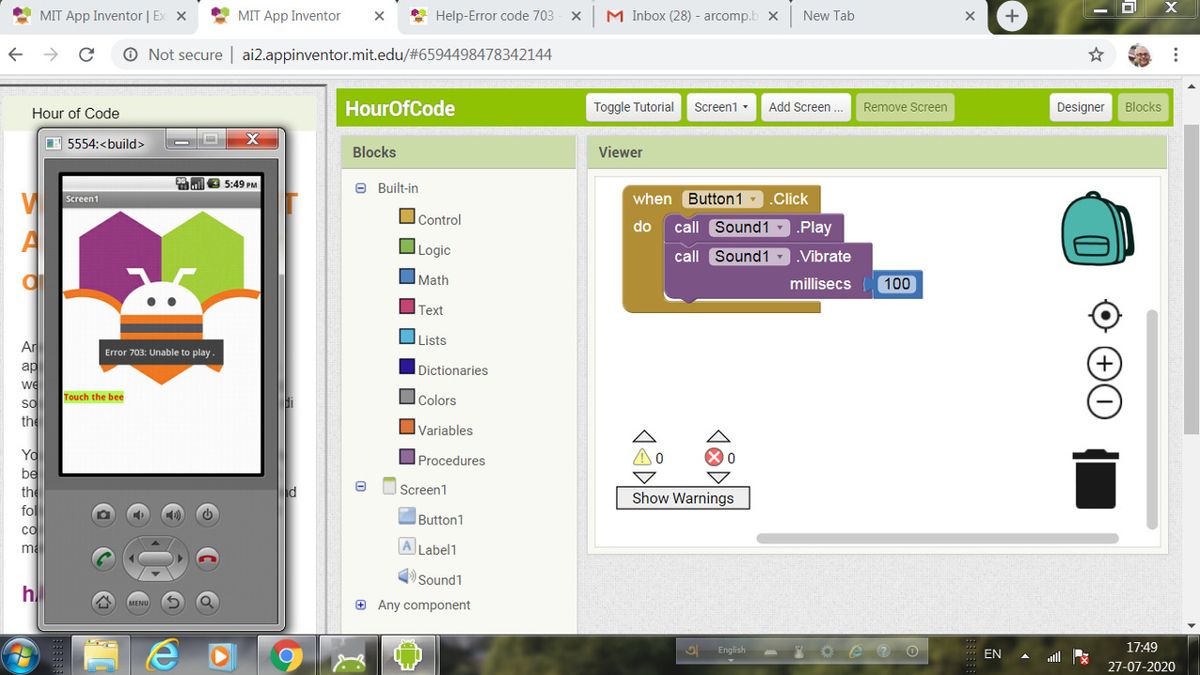Click Show Warnings below the counters
The image size is (1200, 675).
(682, 497)
